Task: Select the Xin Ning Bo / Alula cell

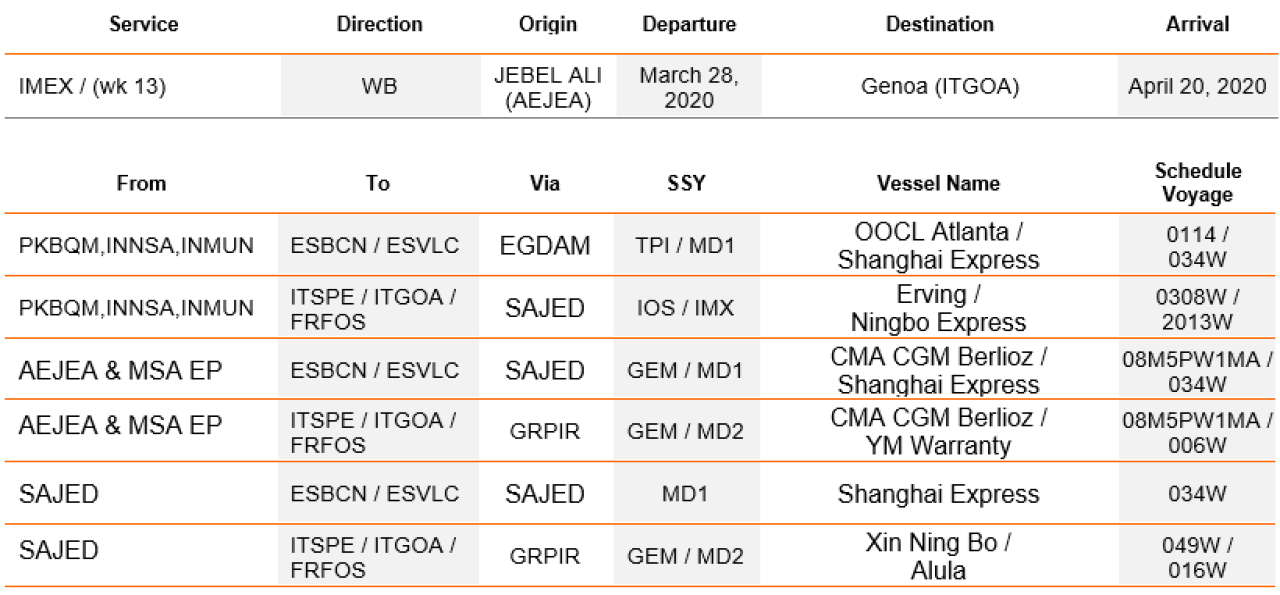Action: pyautogui.click(x=938, y=556)
